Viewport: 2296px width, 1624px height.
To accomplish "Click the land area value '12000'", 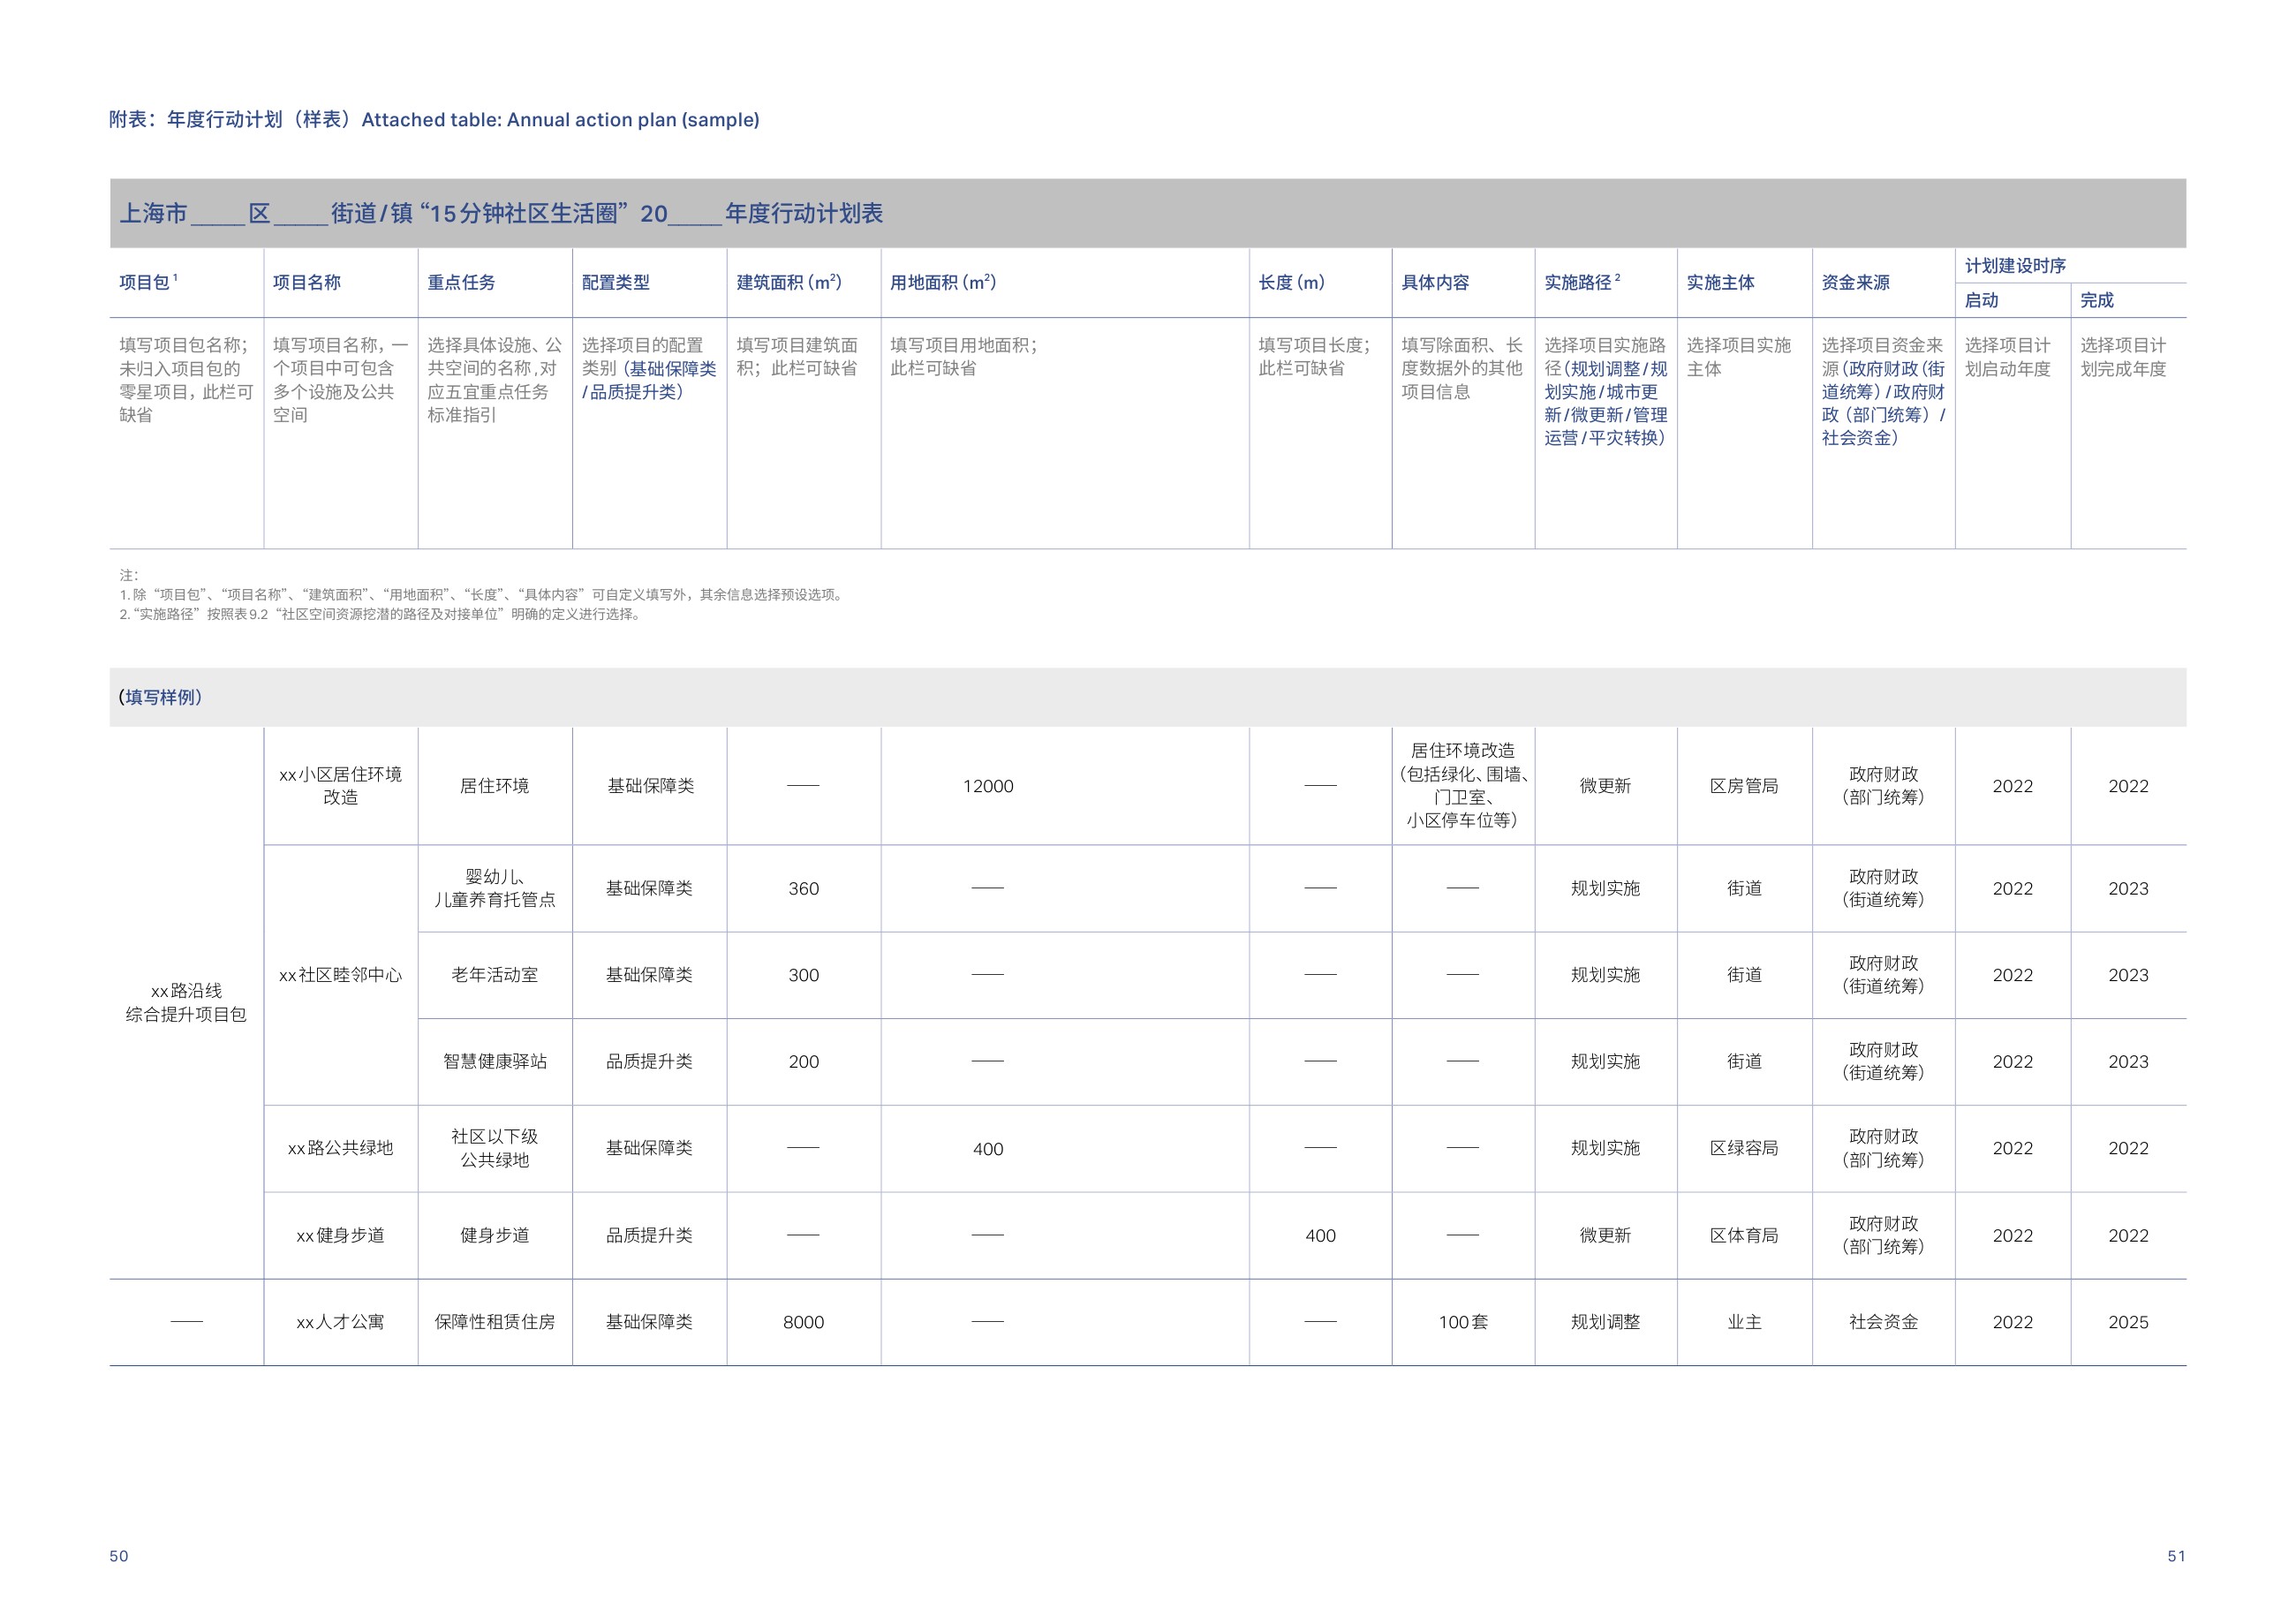I will coord(988,787).
